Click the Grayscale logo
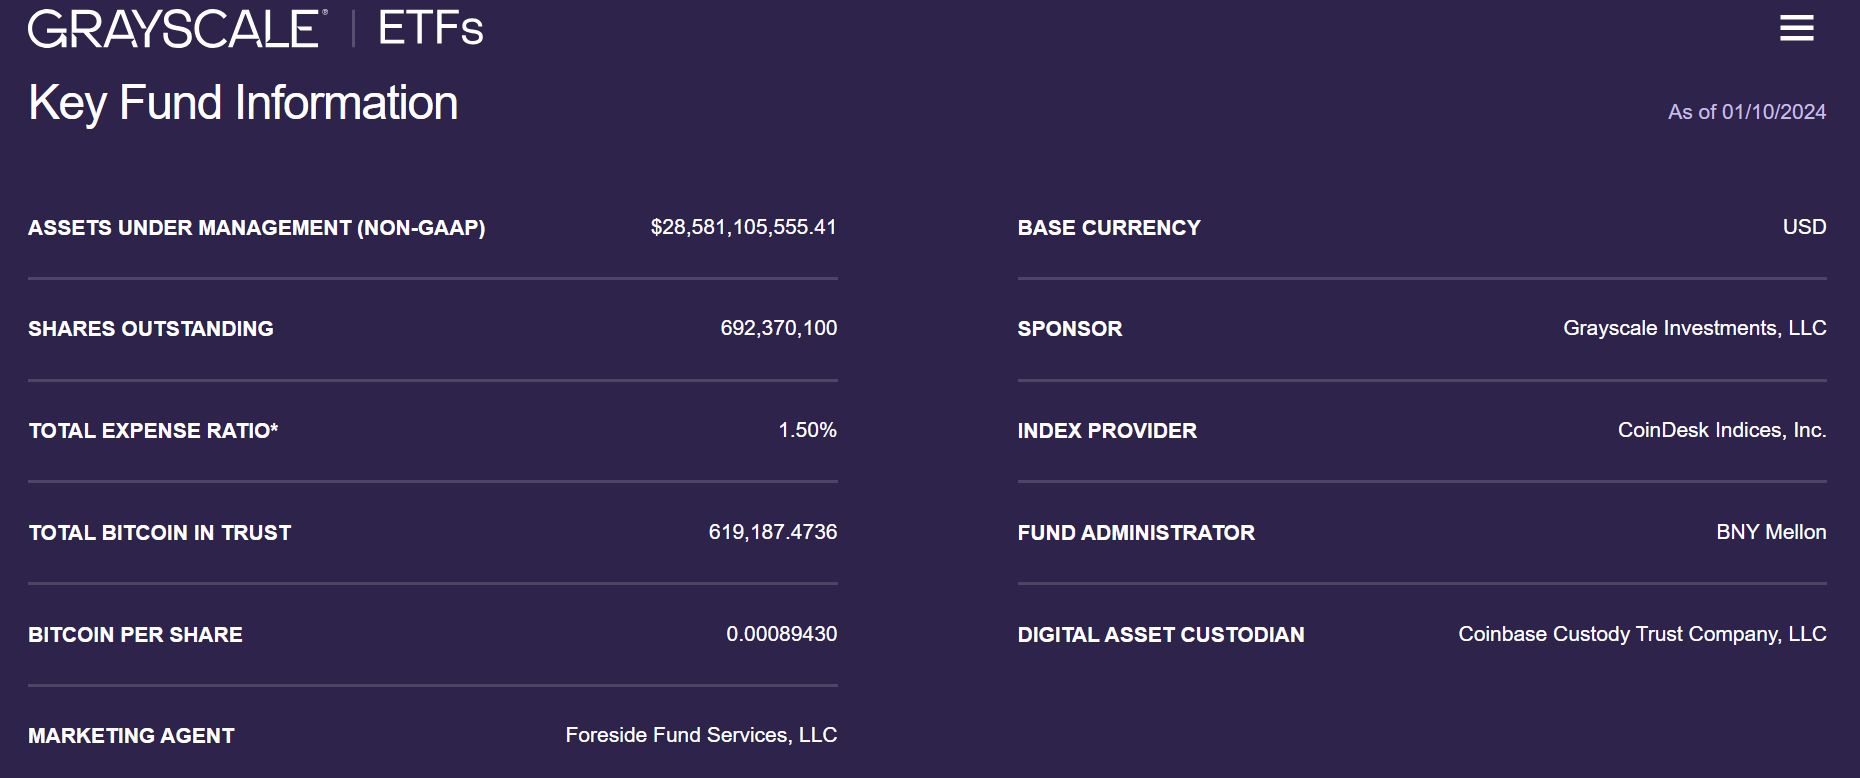1860x778 pixels. pyautogui.click(x=177, y=28)
